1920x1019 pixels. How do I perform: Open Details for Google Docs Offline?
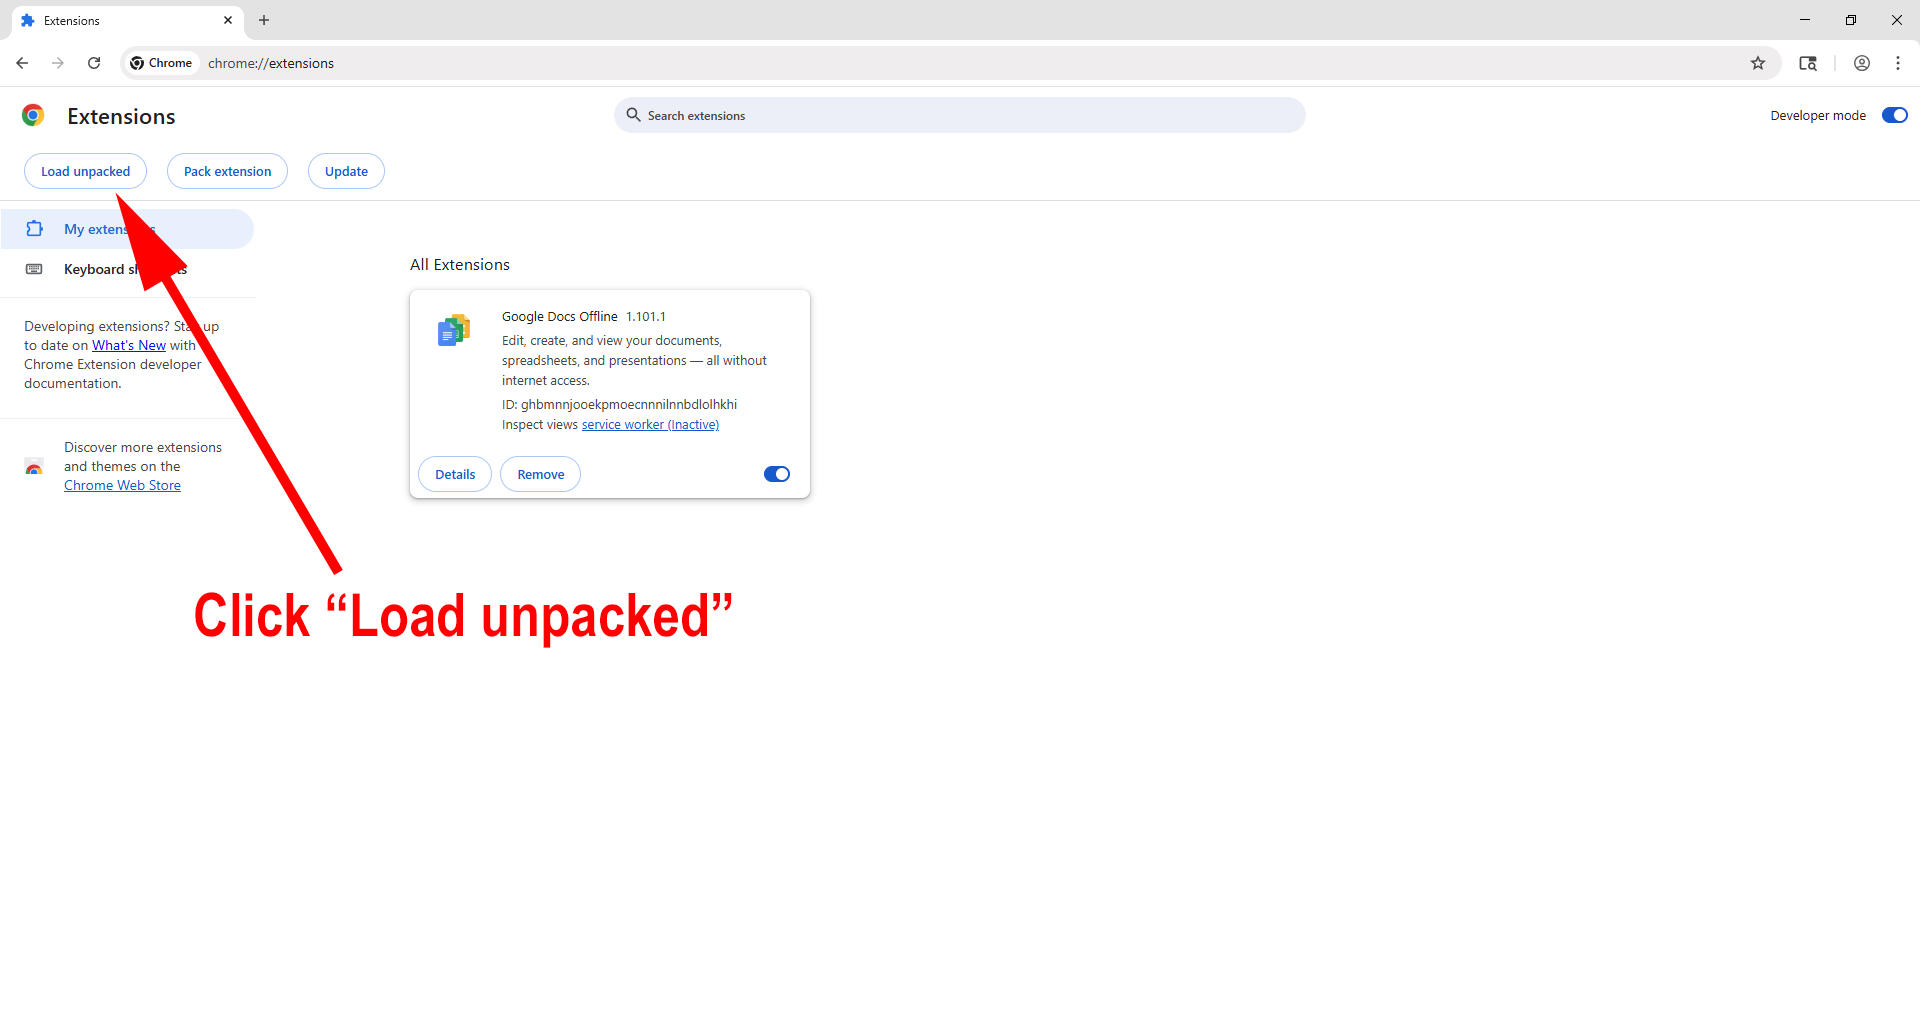pyautogui.click(x=455, y=474)
